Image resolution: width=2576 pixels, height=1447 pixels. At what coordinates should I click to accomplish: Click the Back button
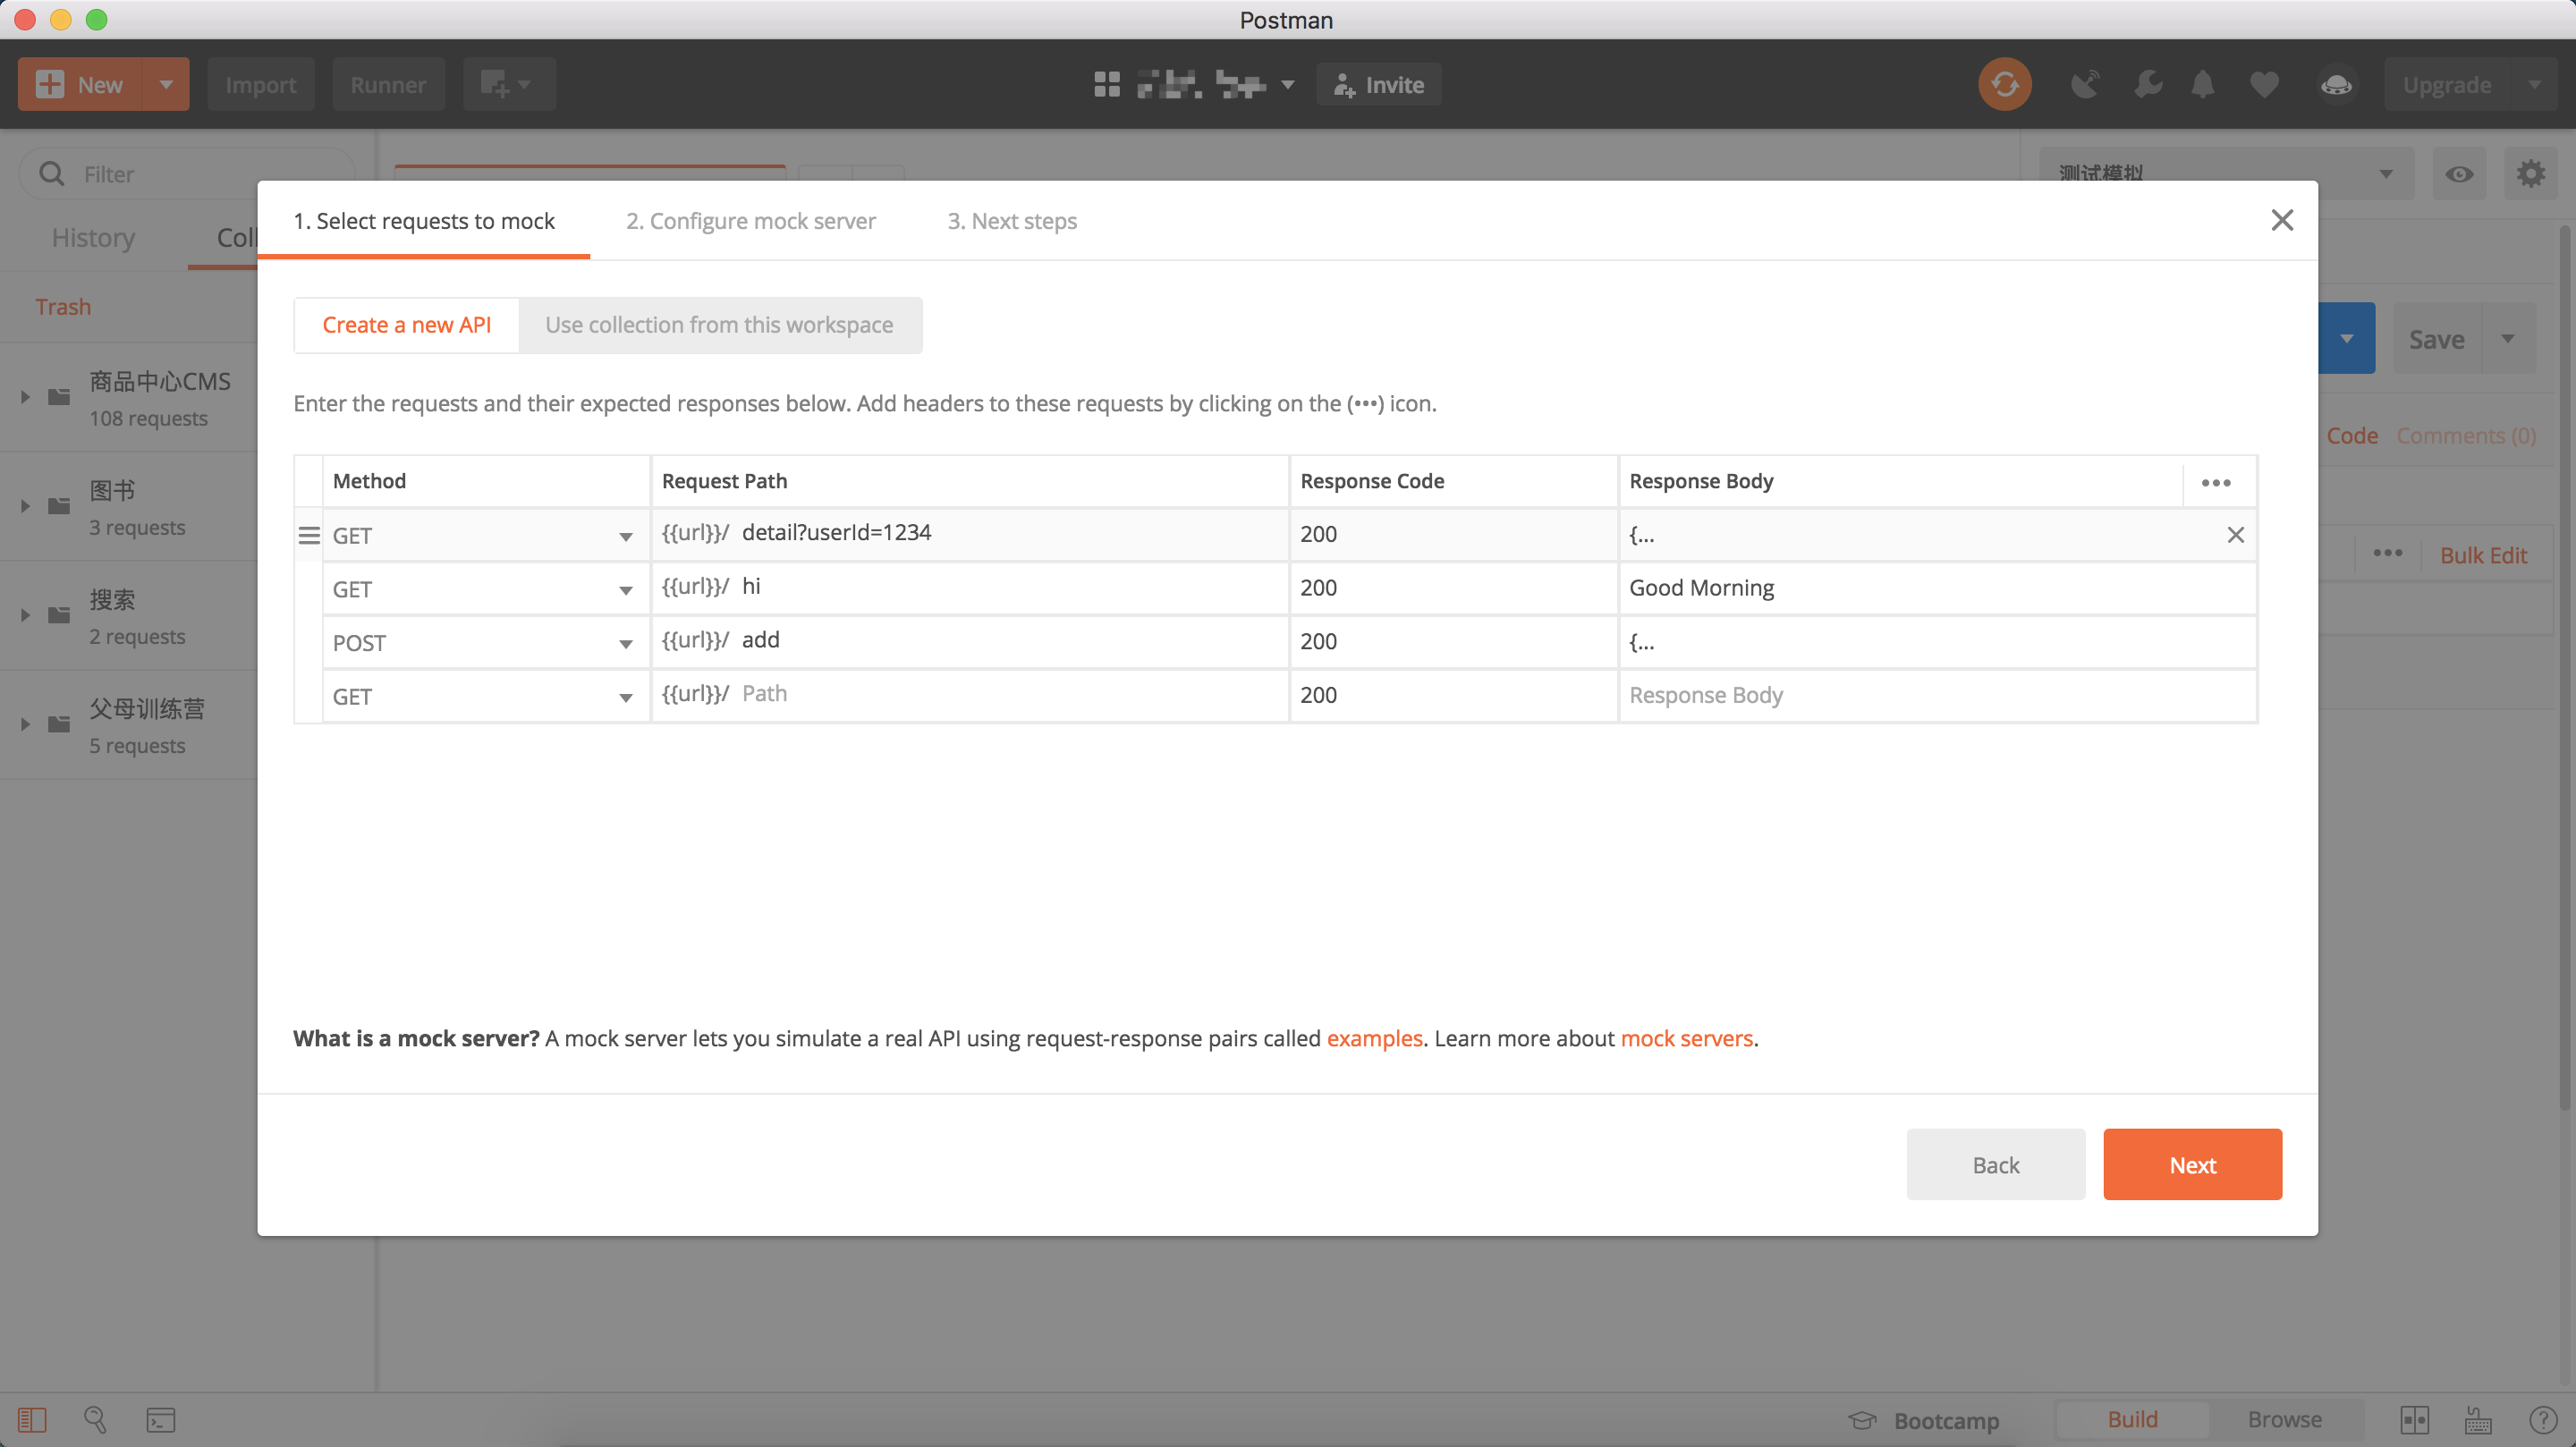click(1995, 1165)
